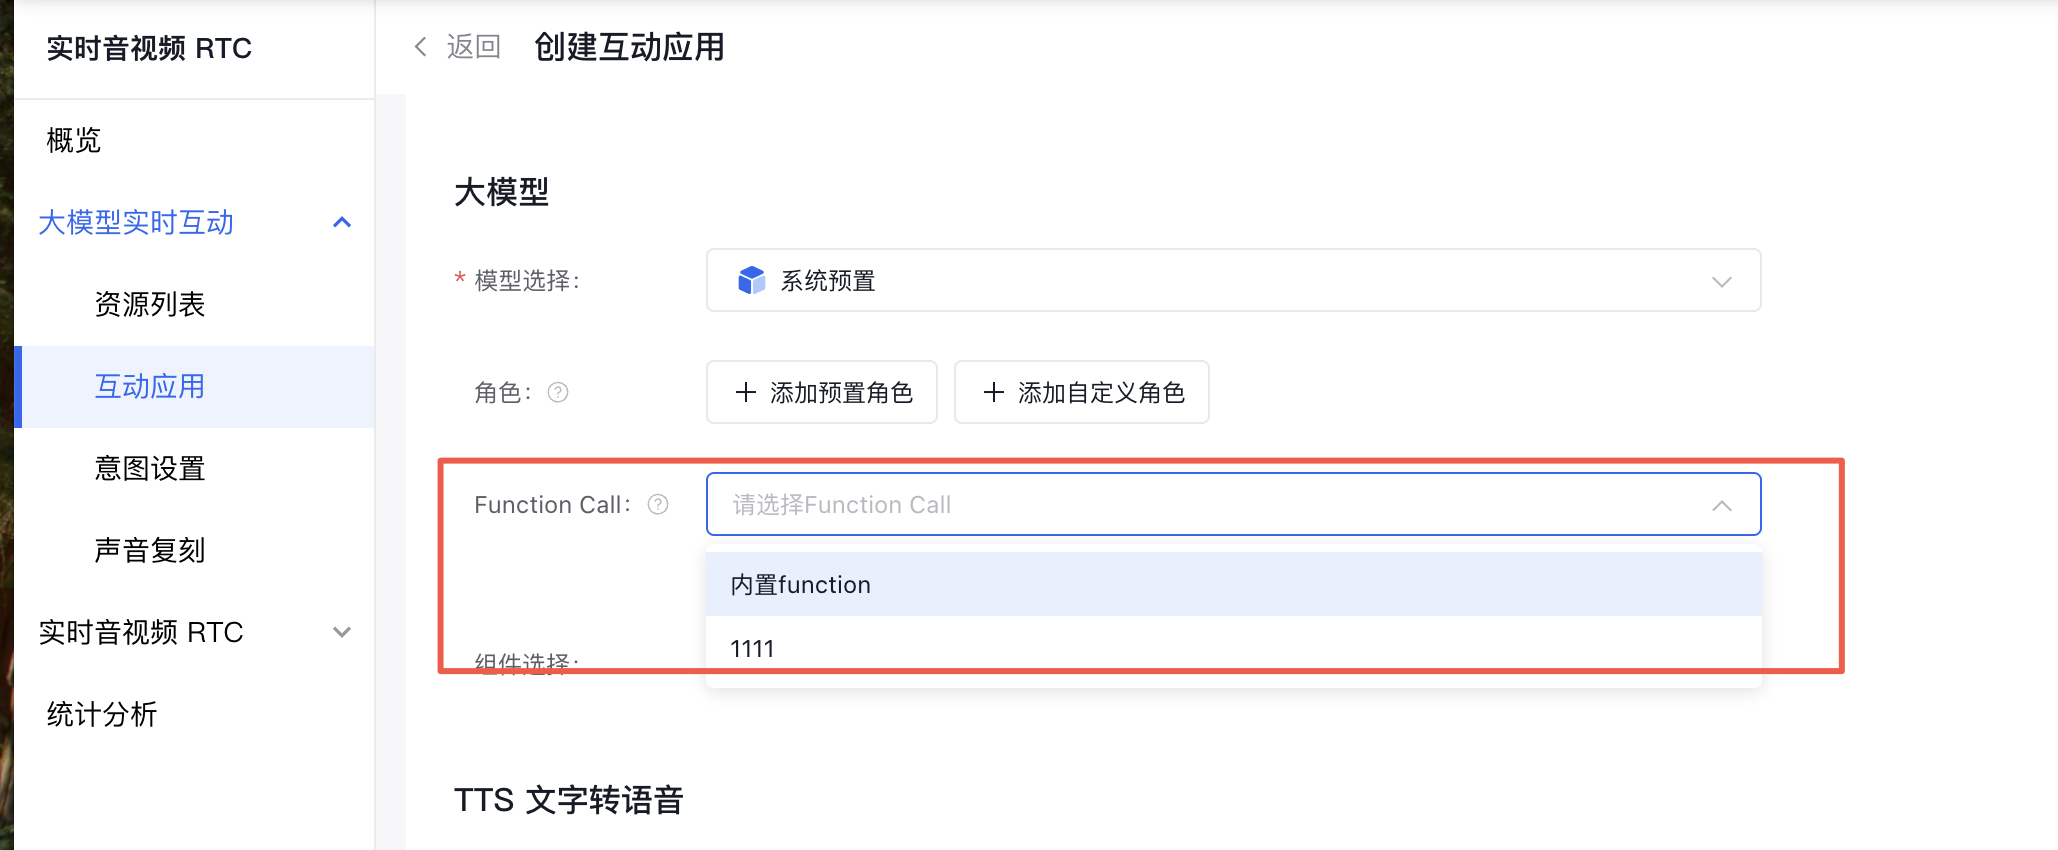Select 互动应用 in the sidebar
Screen dimensions: 2058x850
click(x=150, y=387)
